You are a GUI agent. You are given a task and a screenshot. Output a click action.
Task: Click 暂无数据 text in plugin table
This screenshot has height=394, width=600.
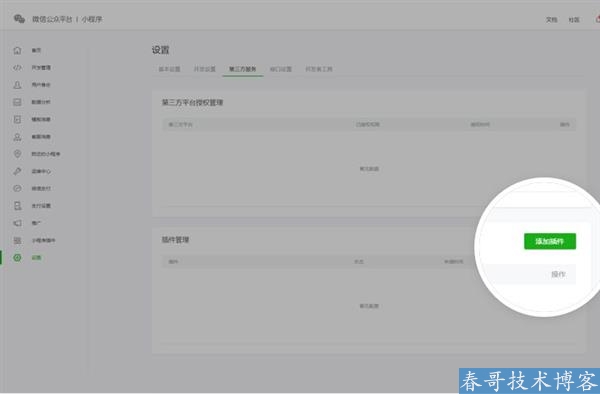pyautogui.click(x=369, y=306)
